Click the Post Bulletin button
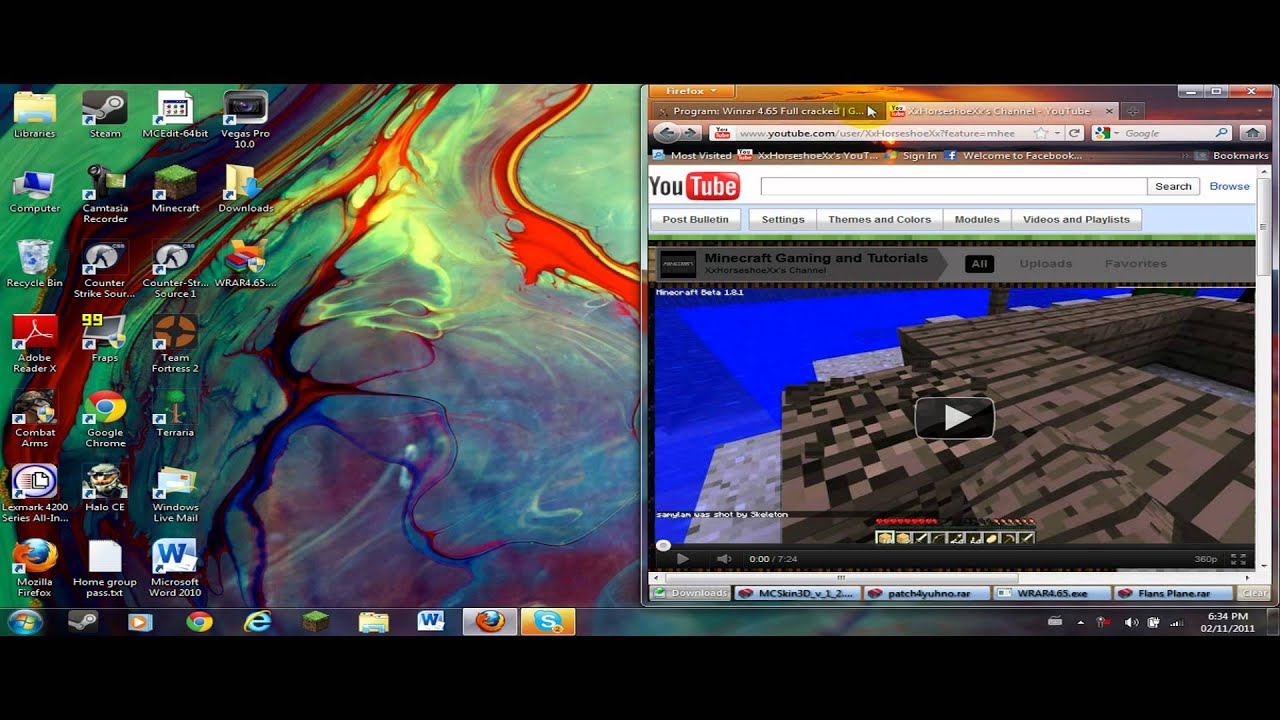 coord(695,219)
